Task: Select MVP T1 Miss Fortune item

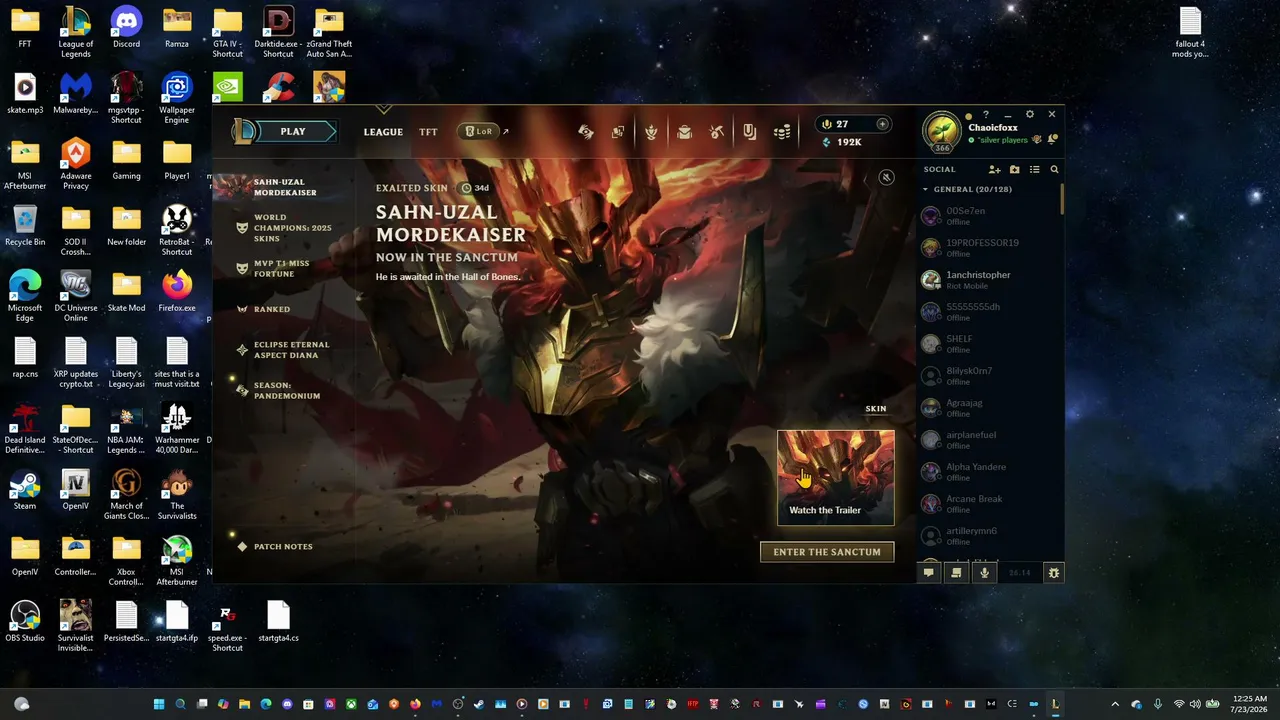Action: coord(280,268)
